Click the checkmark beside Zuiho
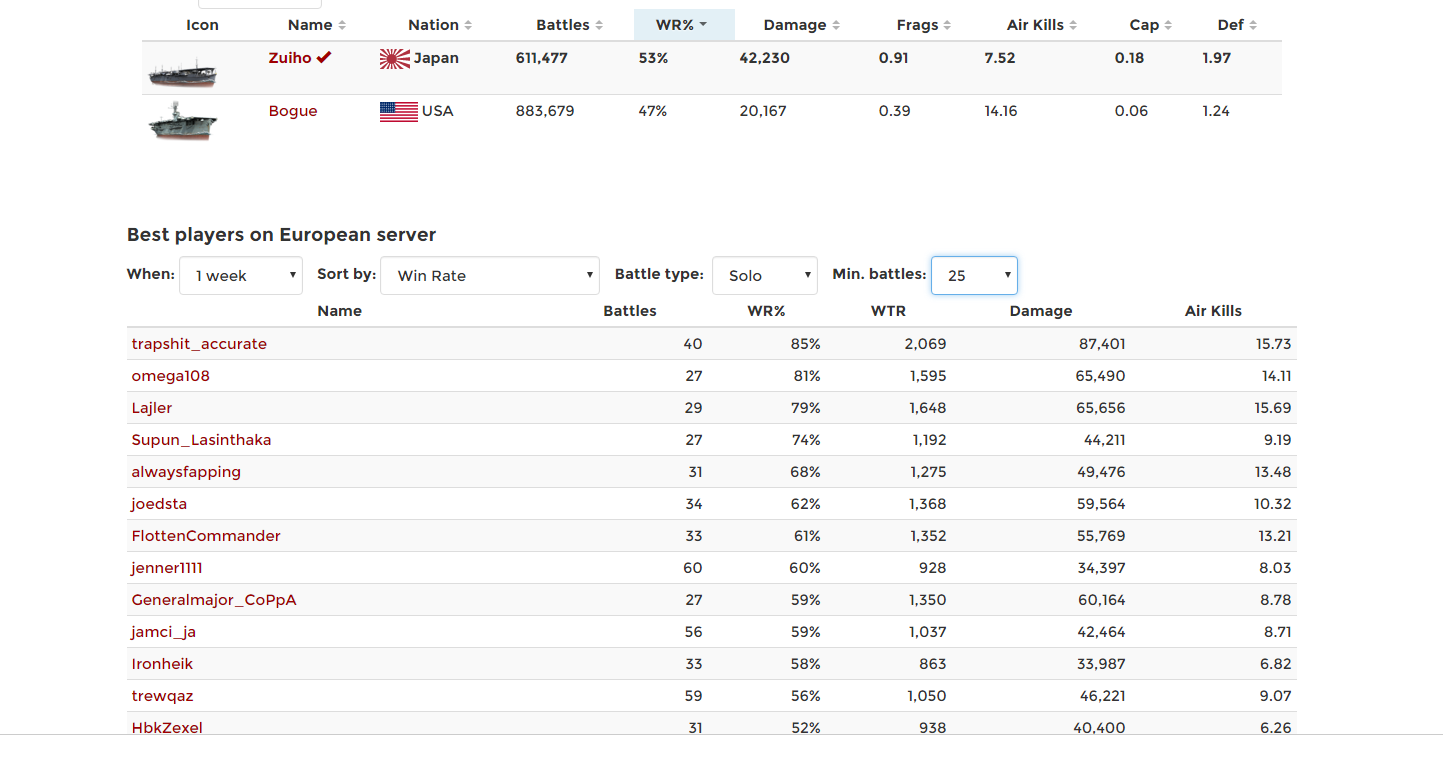1443x761 pixels. (x=324, y=58)
